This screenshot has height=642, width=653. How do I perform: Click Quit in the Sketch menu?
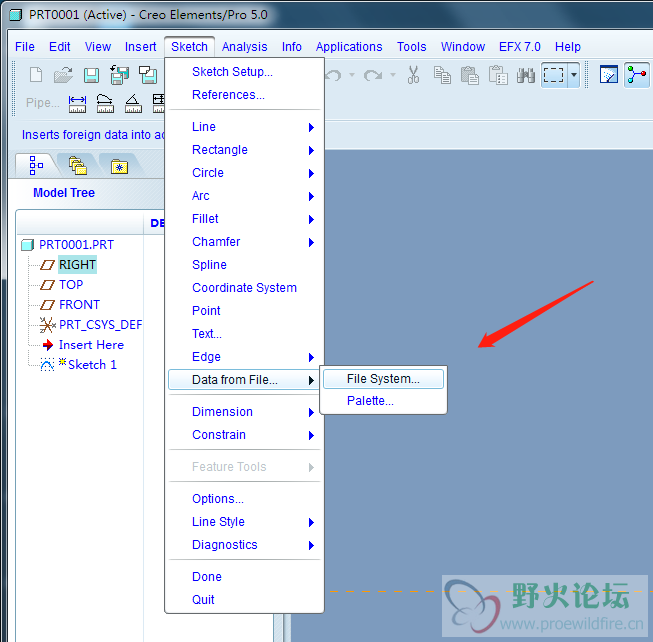coord(244,600)
